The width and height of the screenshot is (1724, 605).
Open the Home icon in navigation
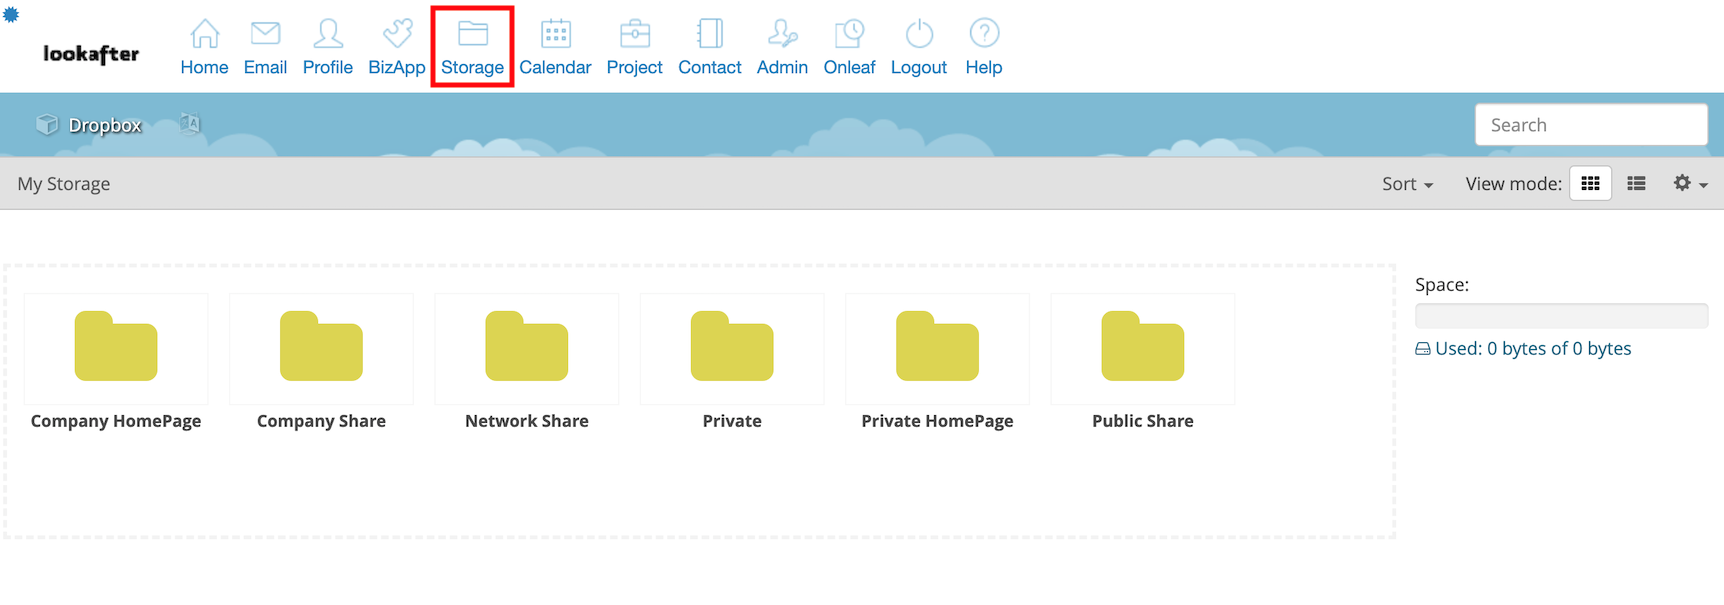pyautogui.click(x=204, y=34)
